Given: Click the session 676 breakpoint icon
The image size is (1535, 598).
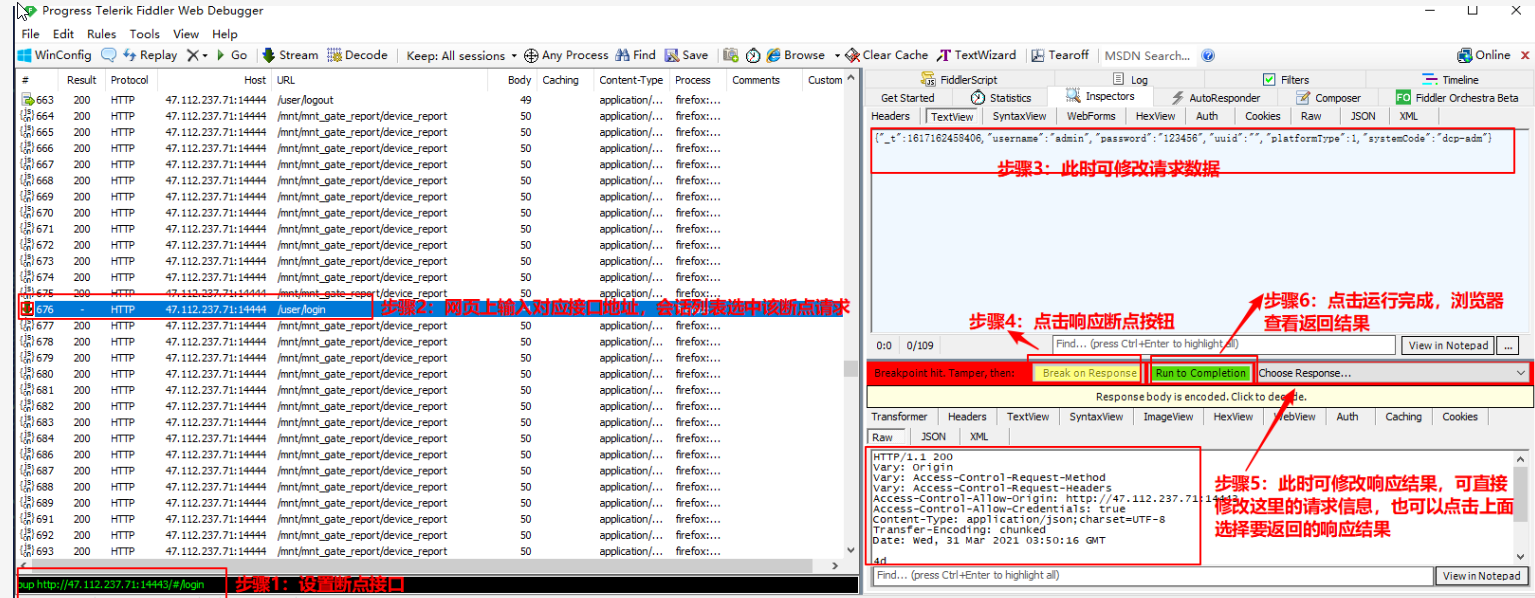Looking at the screenshot, I should click(x=27, y=310).
